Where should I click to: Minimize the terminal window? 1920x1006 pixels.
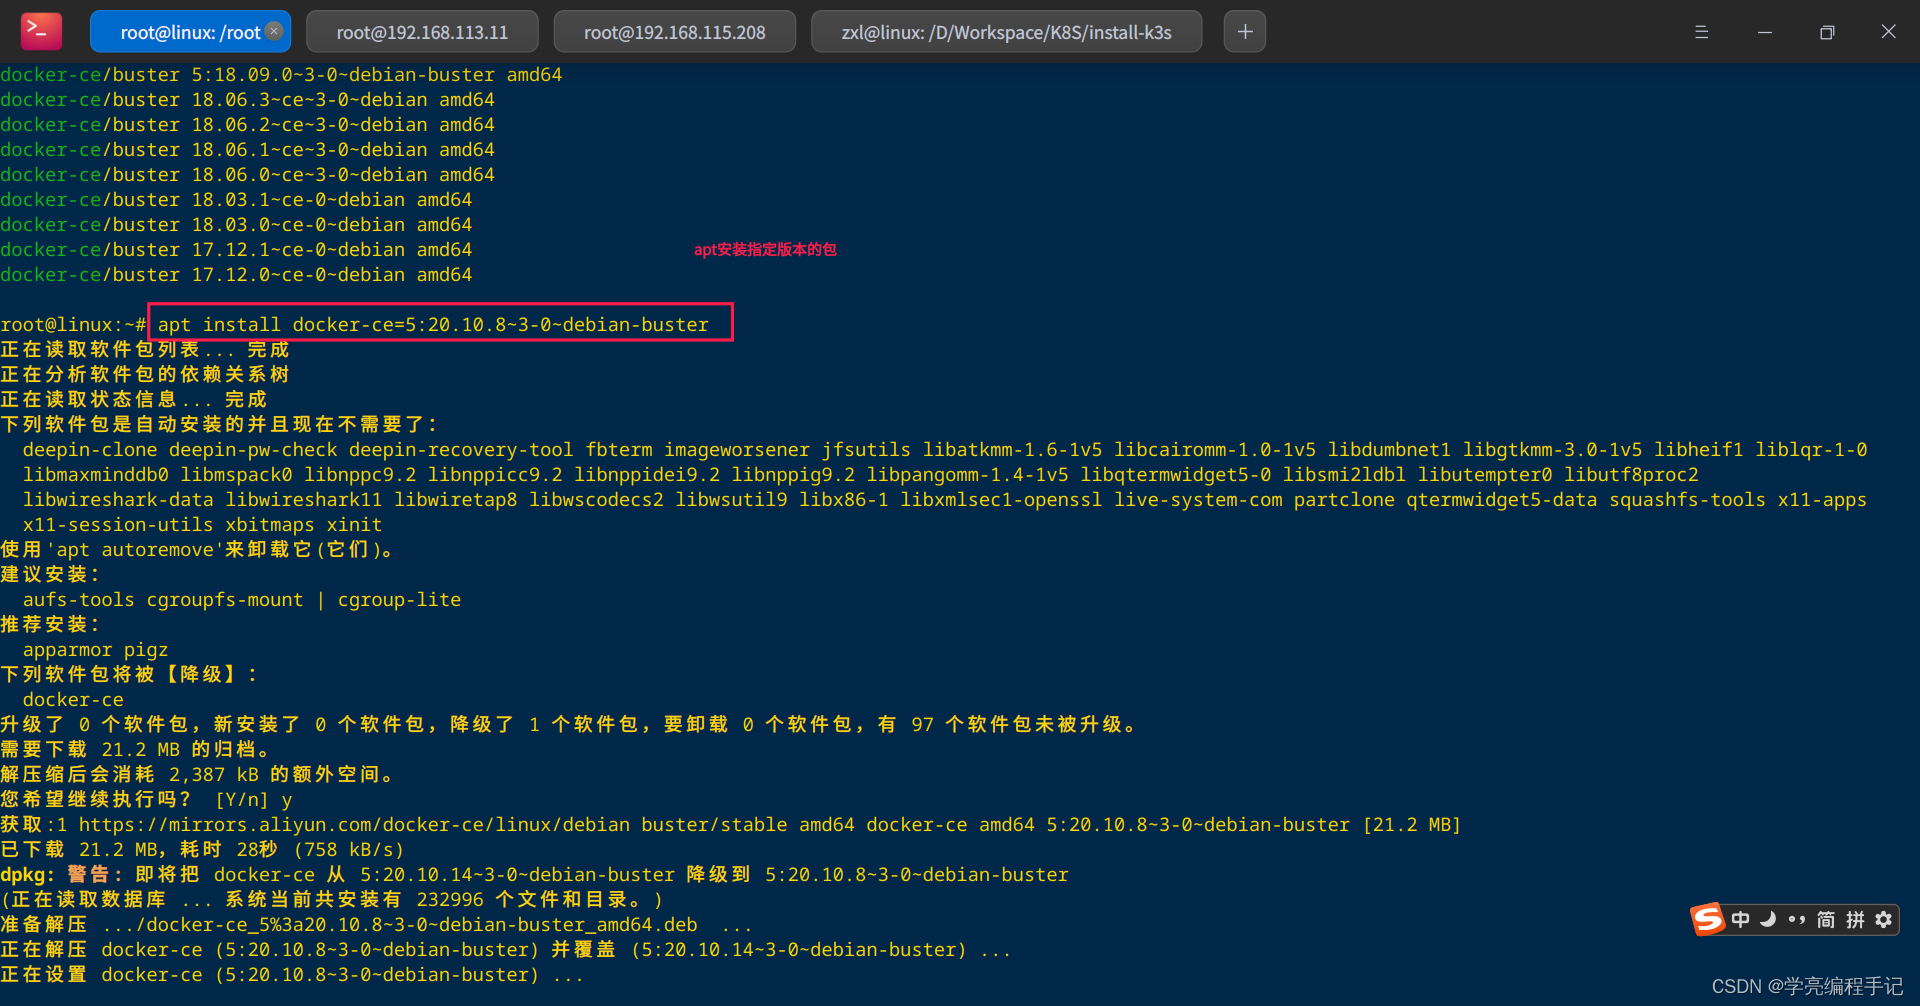(x=1765, y=32)
